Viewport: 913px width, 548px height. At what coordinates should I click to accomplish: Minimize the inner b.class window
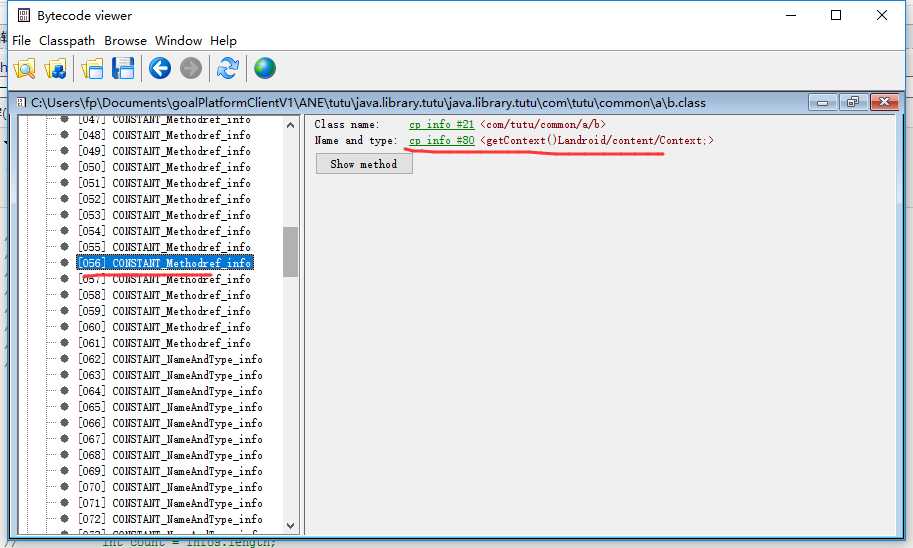[x=823, y=102]
